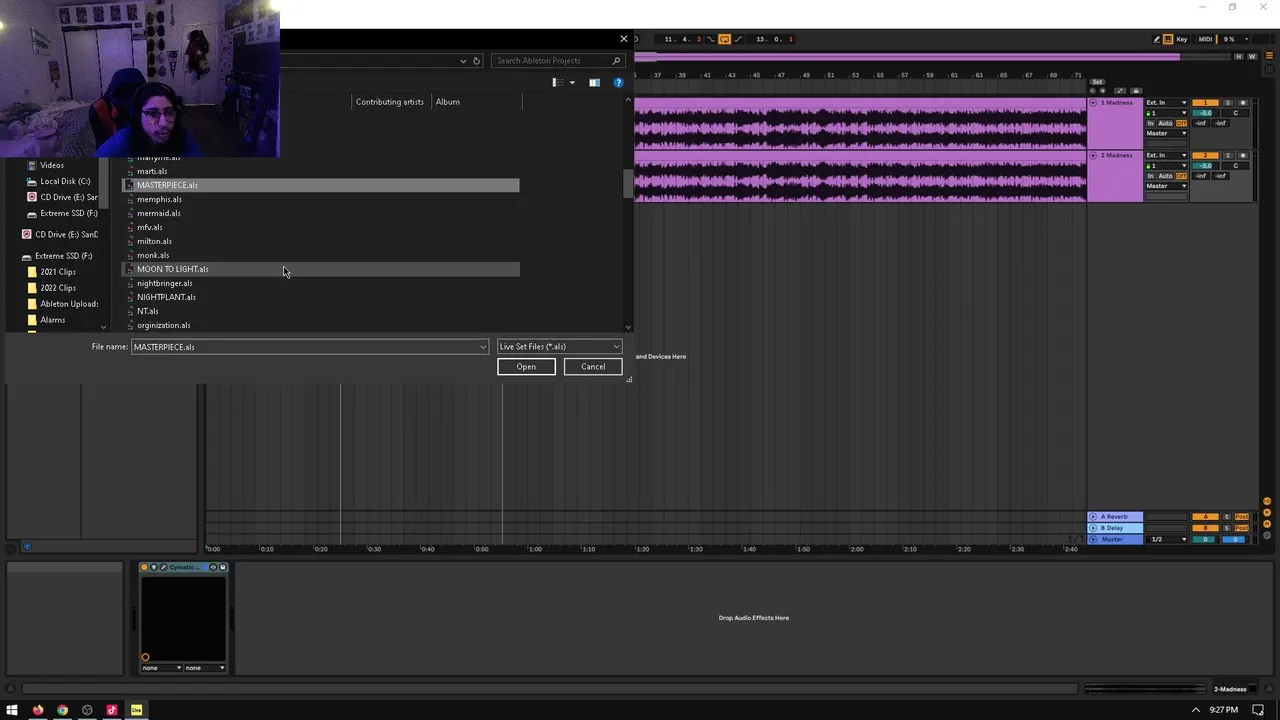Click the blue help icon in dialog
This screenshot has height=720, width=1280.
618,82
